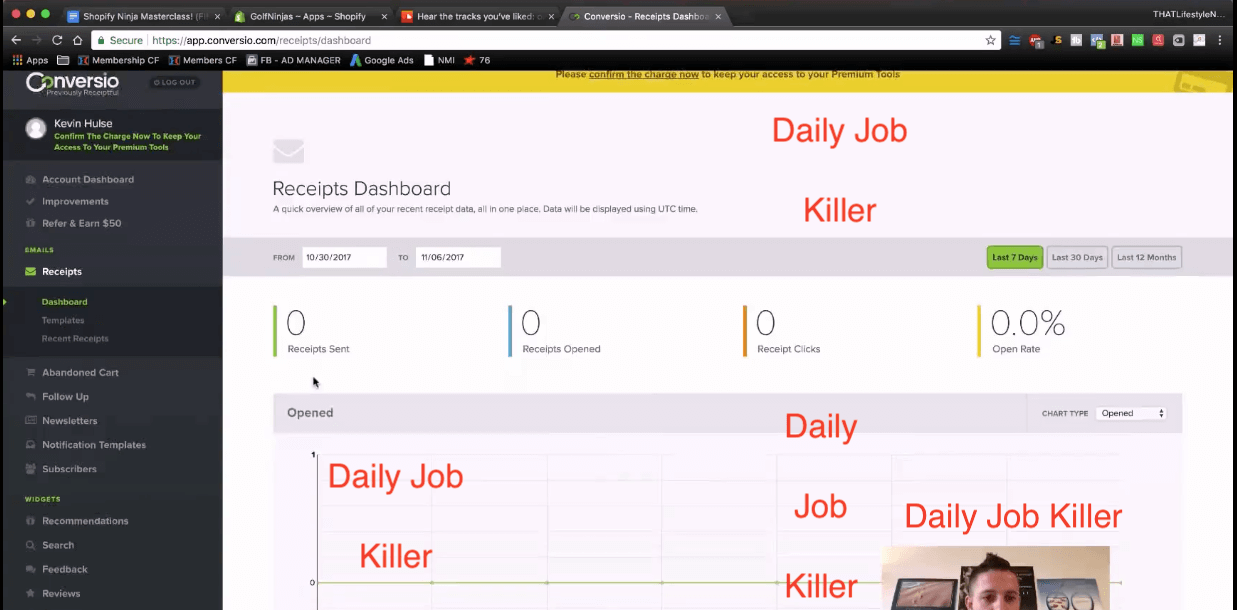
Task: Select Last 12 Months range
Action: [x=1146, y=257]
